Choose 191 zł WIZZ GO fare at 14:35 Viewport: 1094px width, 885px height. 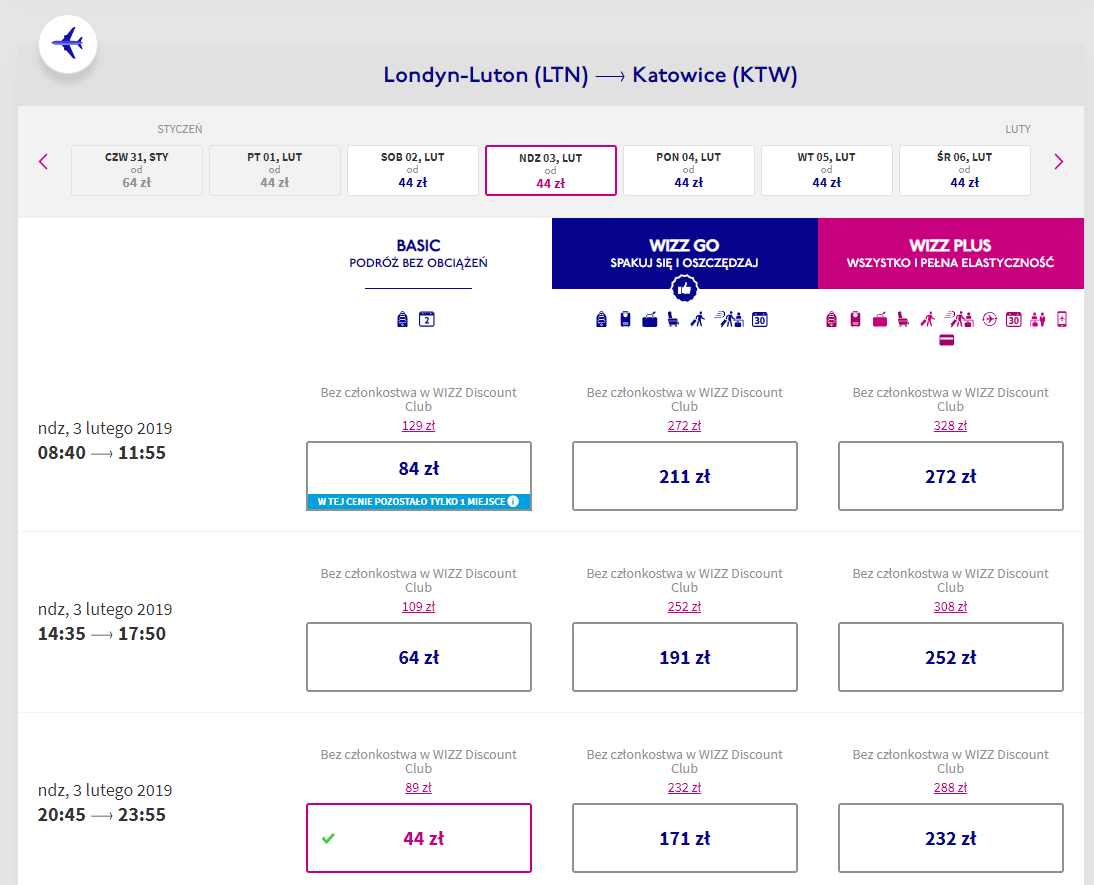click(x=684, y=657)
